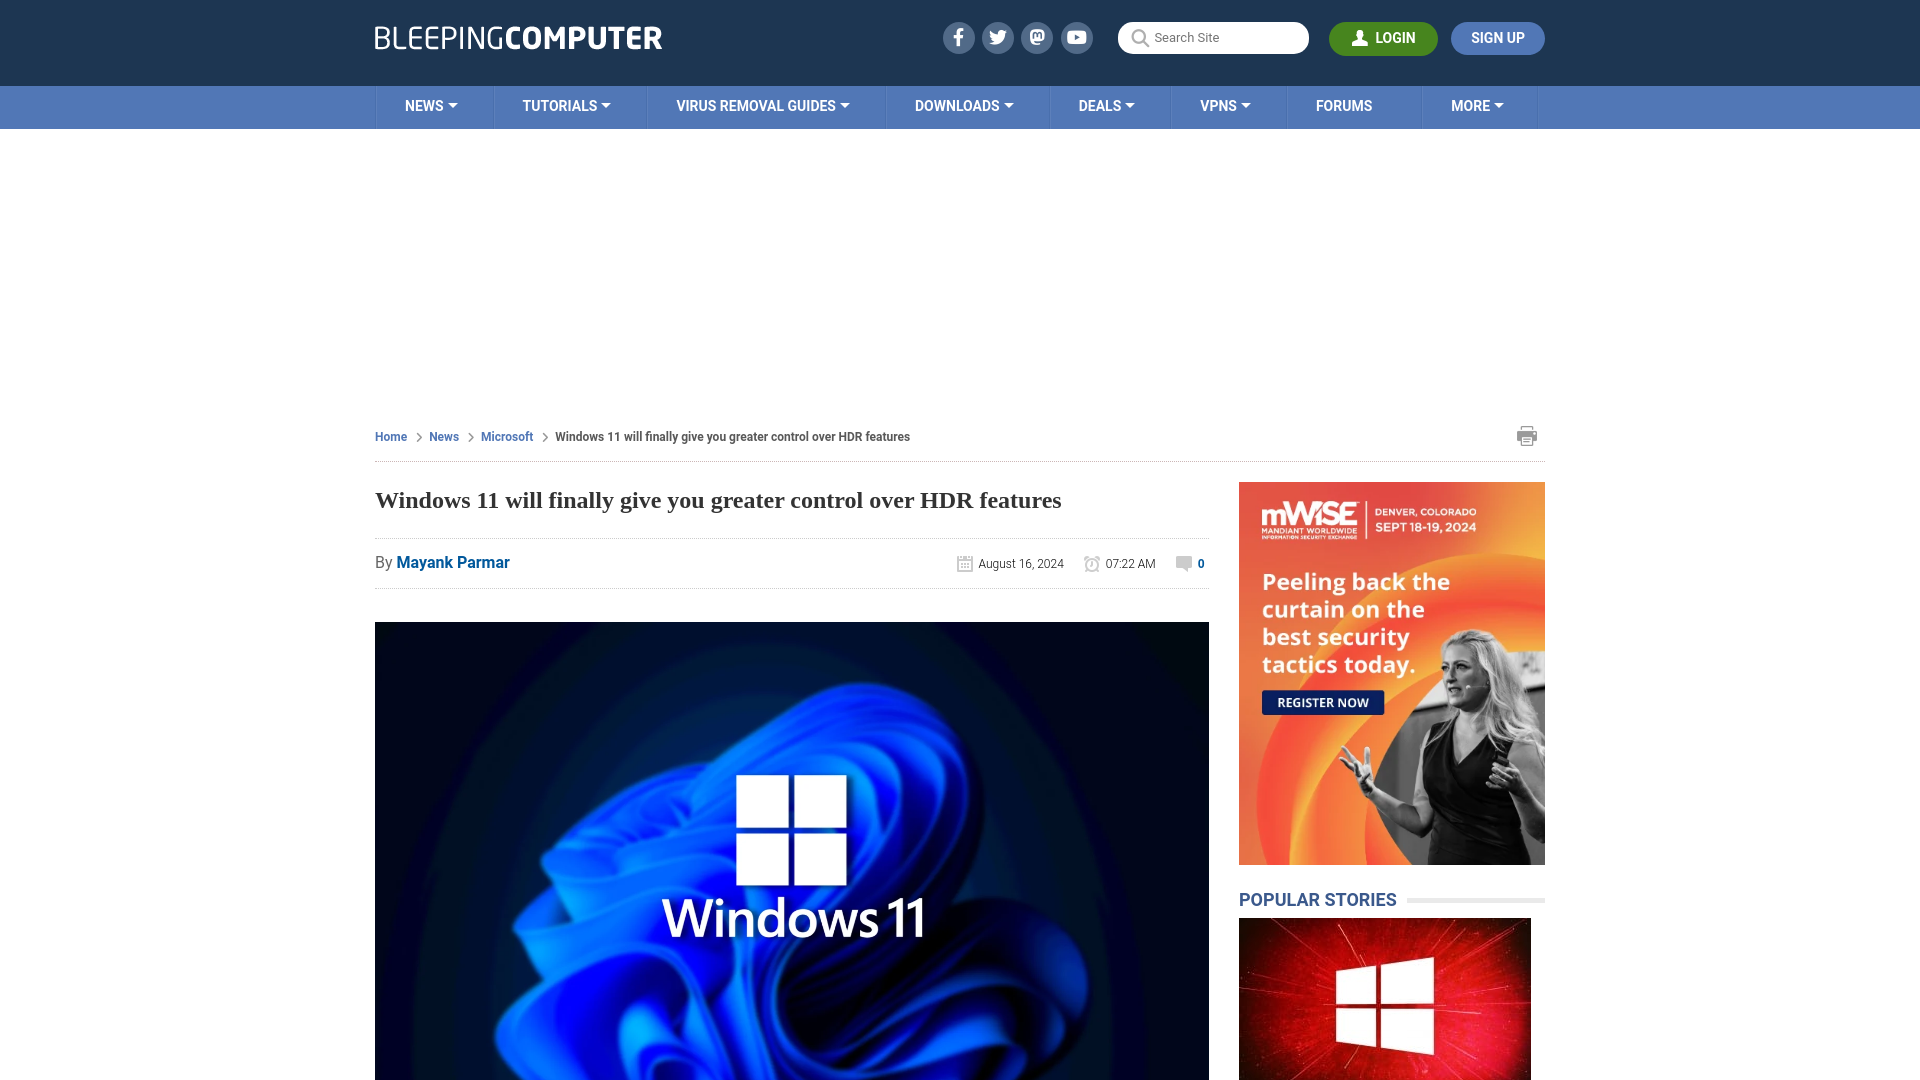
Task: Click the search magnifier icon
Action: click(1139, 37)
